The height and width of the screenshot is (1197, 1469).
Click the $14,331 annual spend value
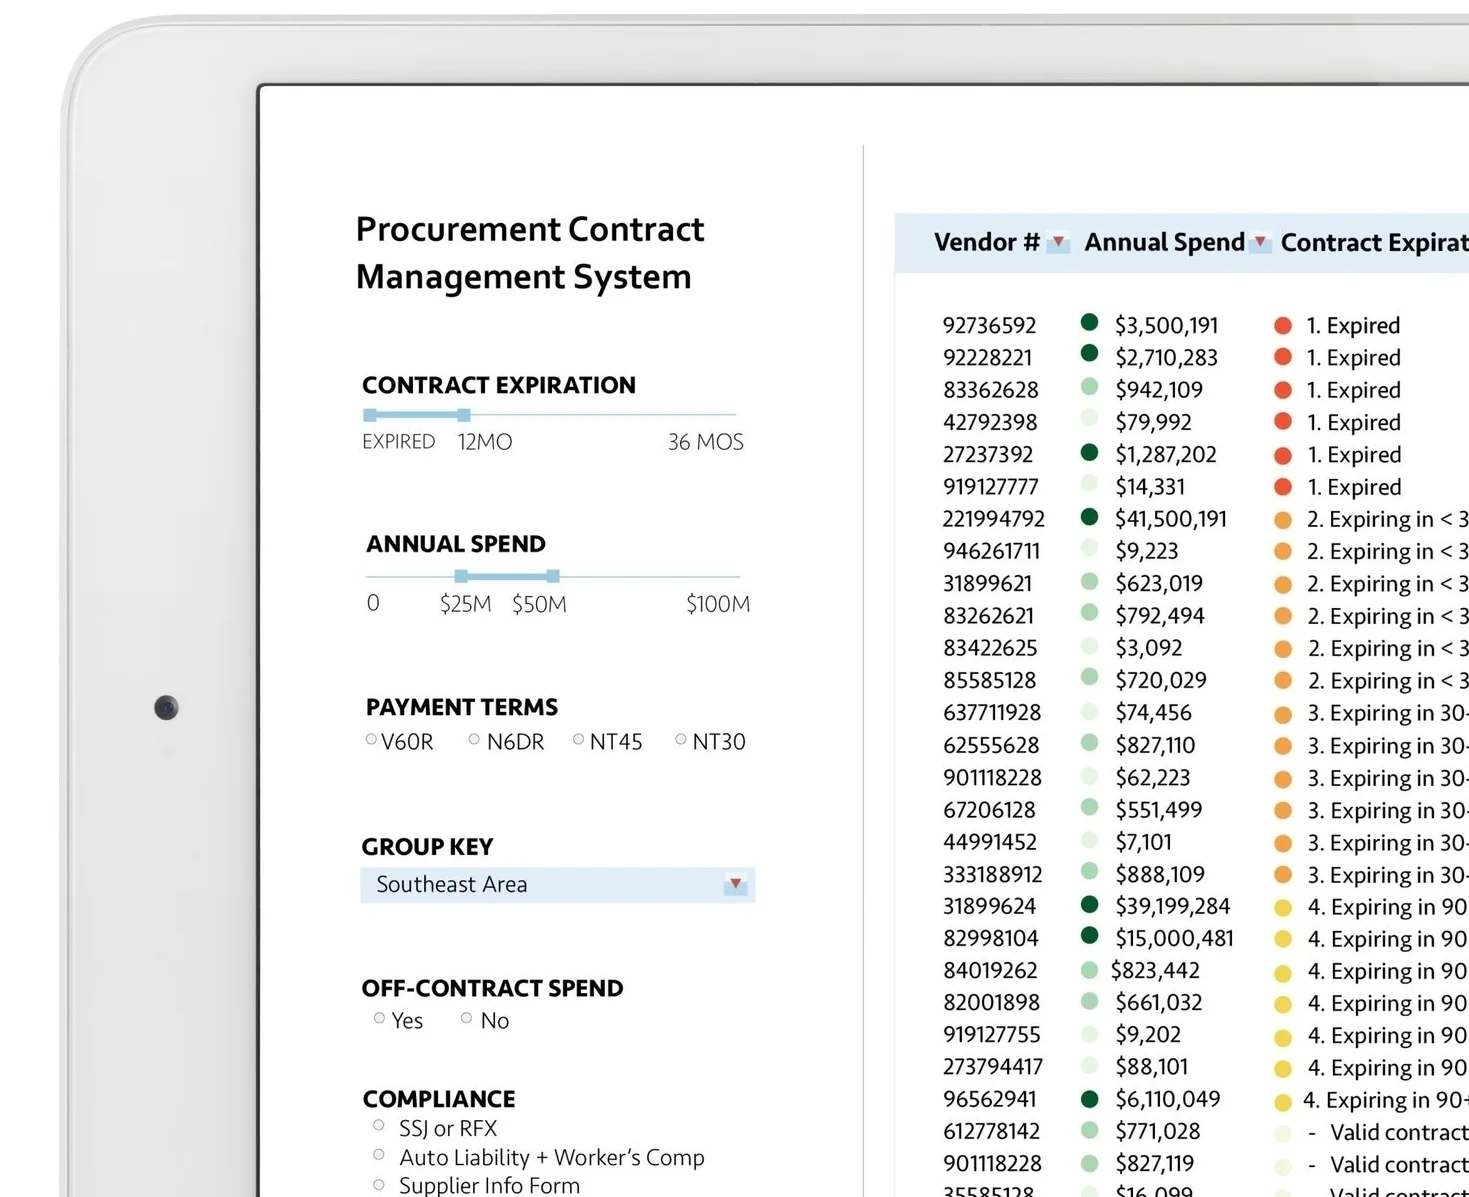point(1150,486)
